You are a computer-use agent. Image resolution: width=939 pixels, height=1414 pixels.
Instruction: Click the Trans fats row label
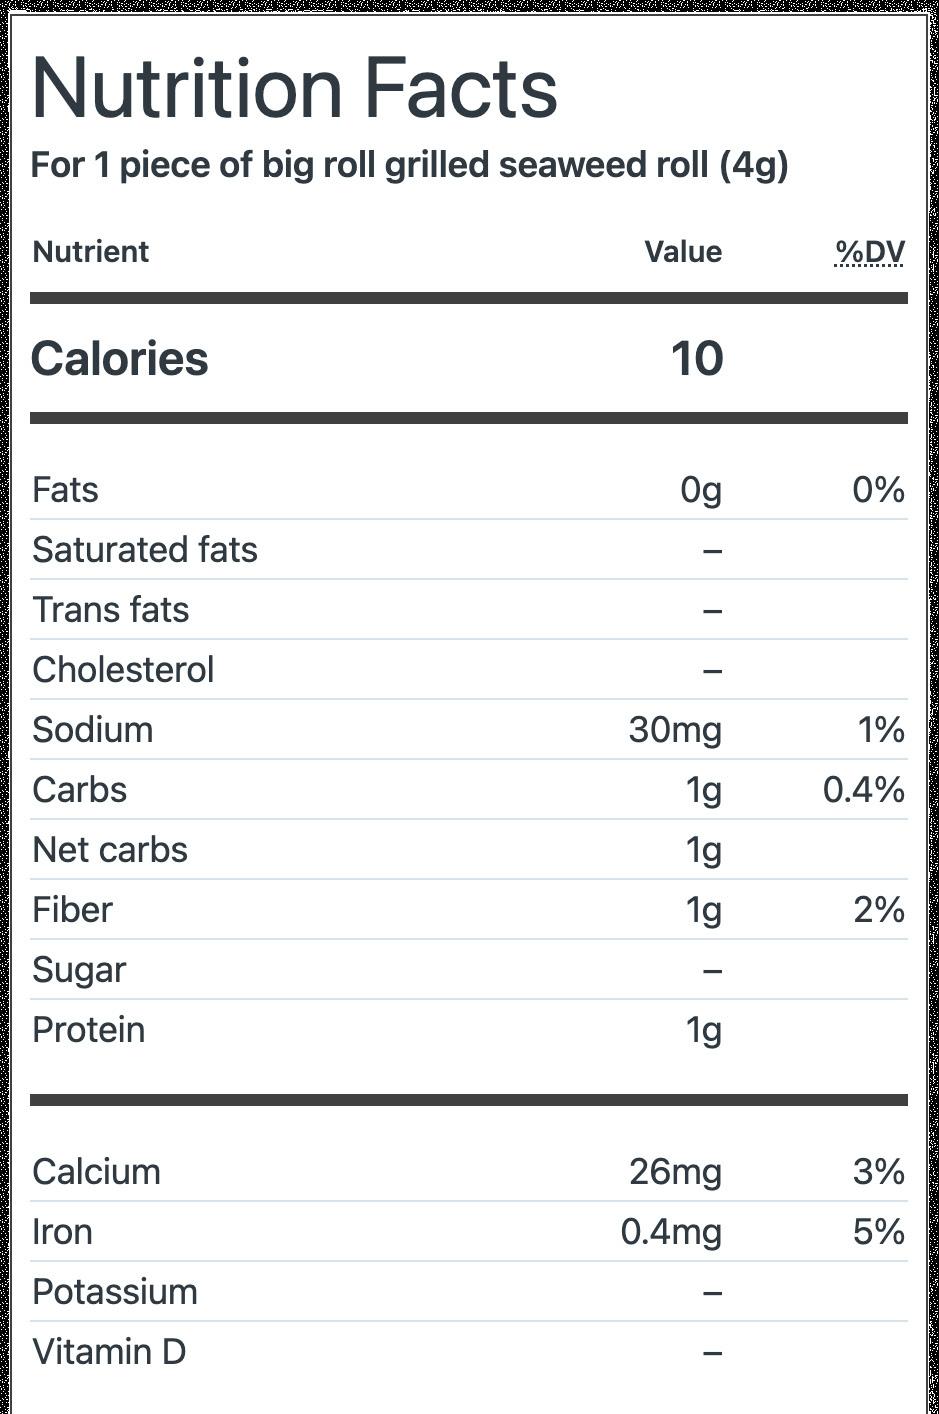coord(110,610)
